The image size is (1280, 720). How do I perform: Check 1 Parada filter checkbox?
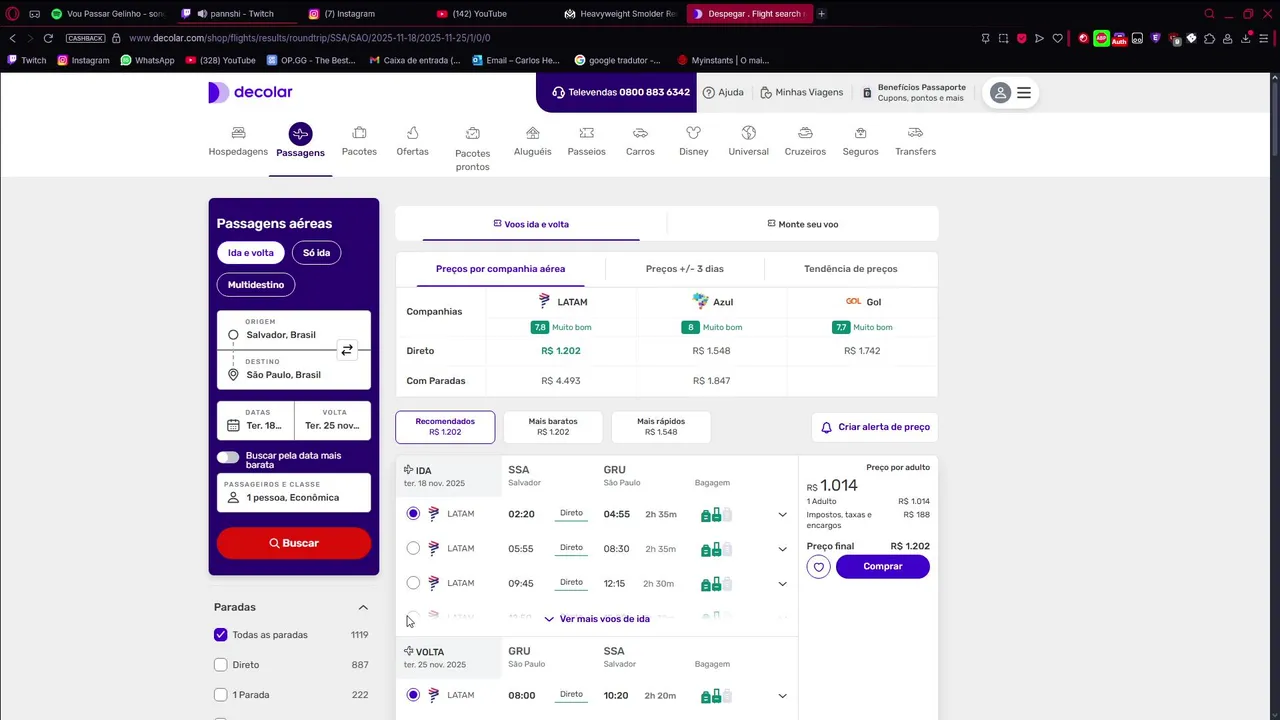(220, 695)
